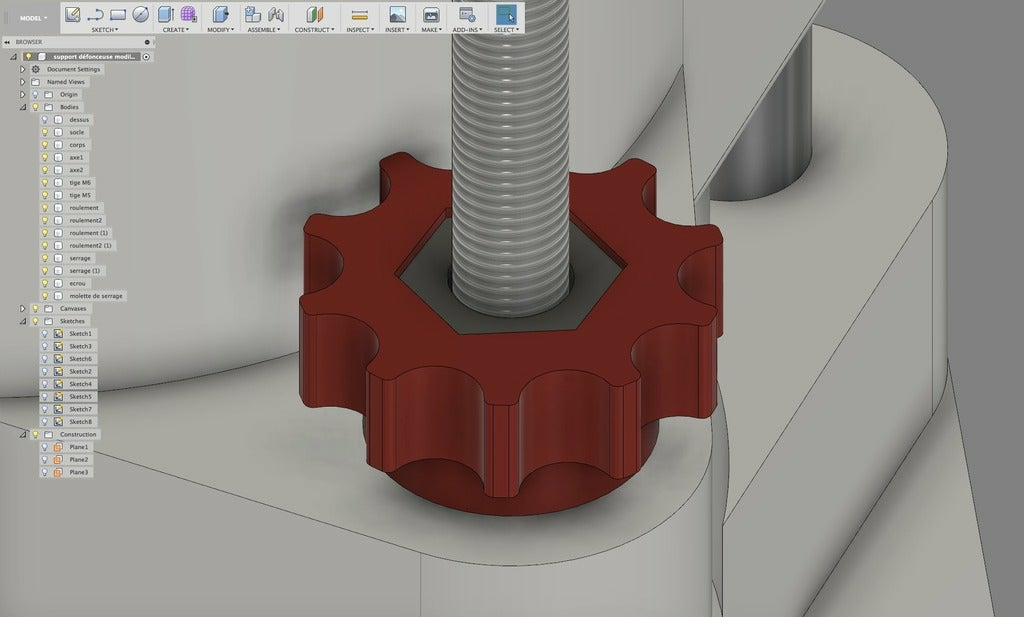Viewport: 1024px width, 617px height.
Task: Open the CONSTRUCT menu
Action: (x=314, y=29)
